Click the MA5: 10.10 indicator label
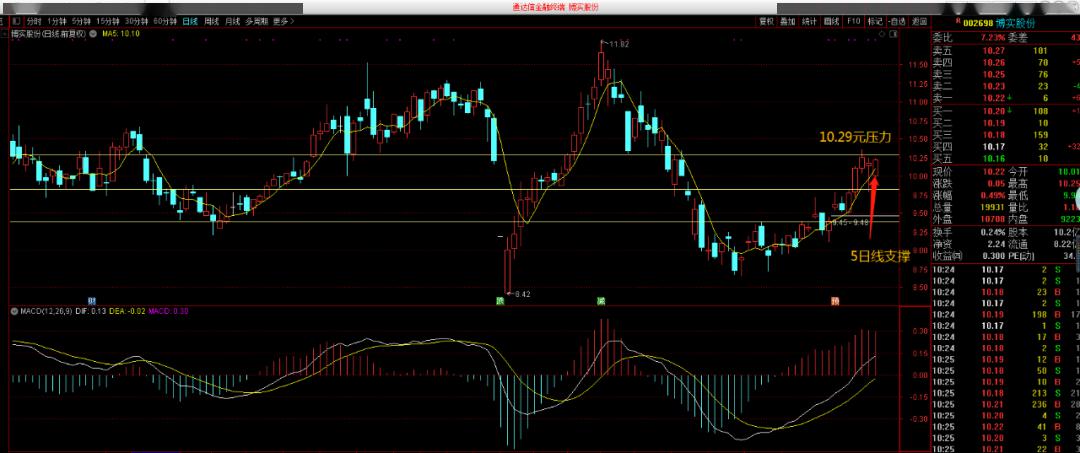Image resolution: width=1080 pixels, height=453 pixels. pos(121,33)
